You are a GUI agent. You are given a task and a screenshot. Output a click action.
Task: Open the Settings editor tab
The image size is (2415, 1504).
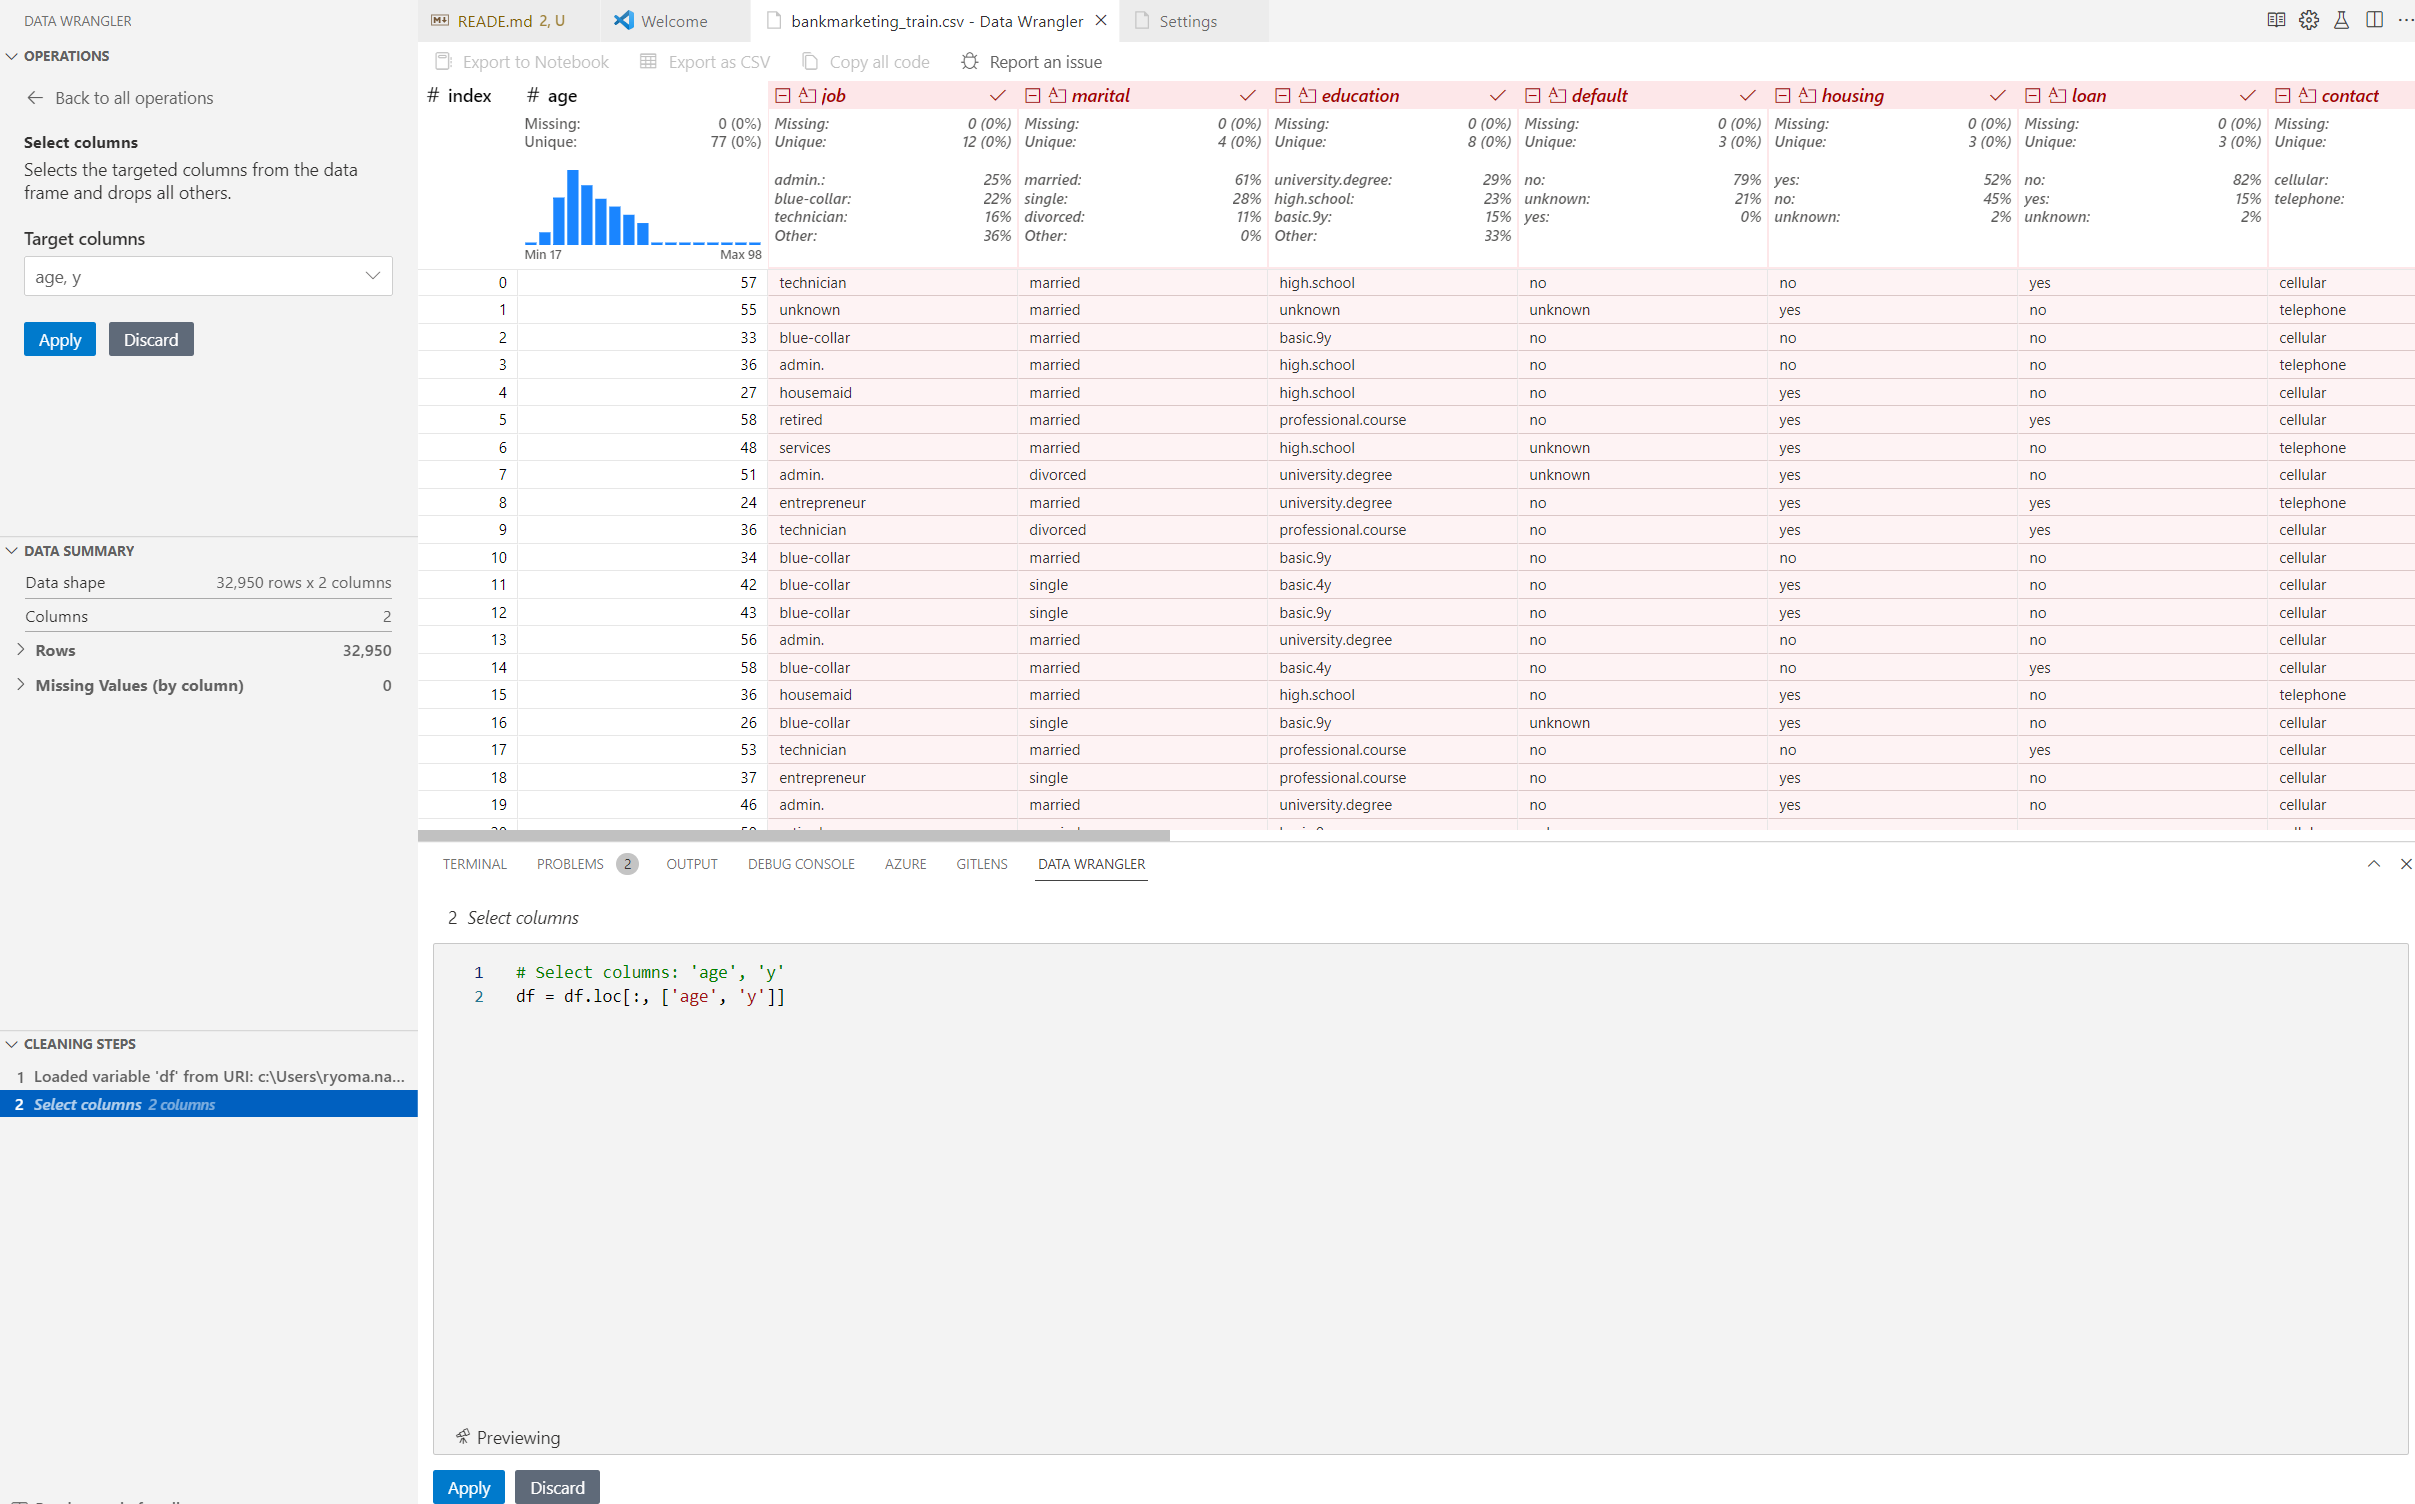tap(1187, 20)
